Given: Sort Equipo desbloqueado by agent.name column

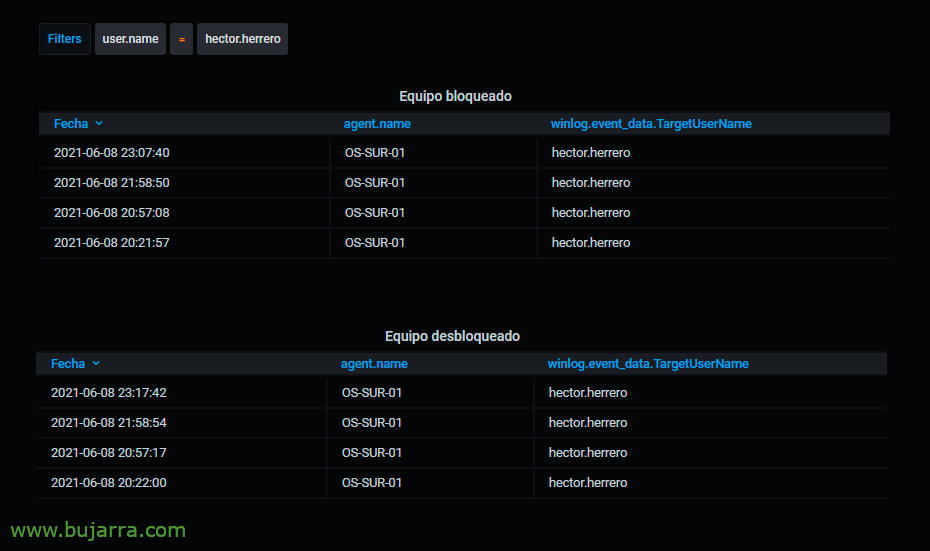Looking at the screenshot, I should 374,364.
